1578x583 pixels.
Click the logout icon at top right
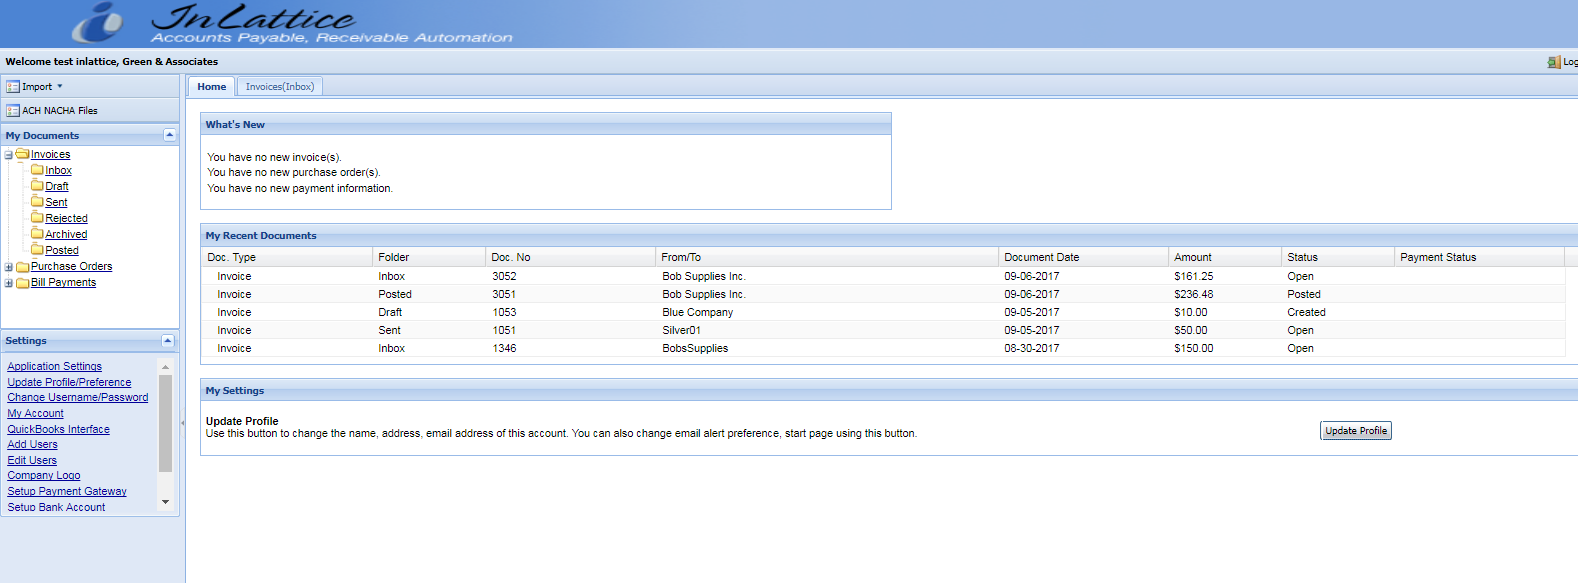[1553, 62]
